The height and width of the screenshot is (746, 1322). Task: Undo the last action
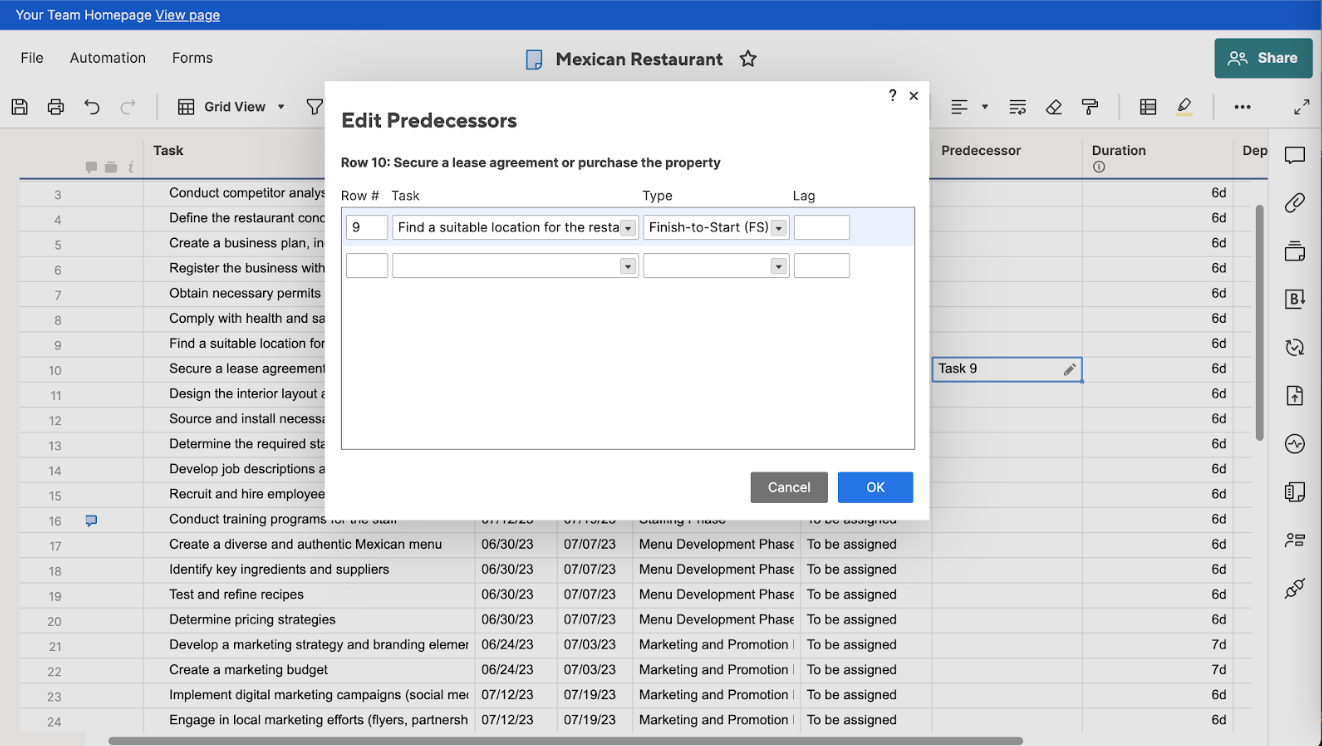pos(91,106)
